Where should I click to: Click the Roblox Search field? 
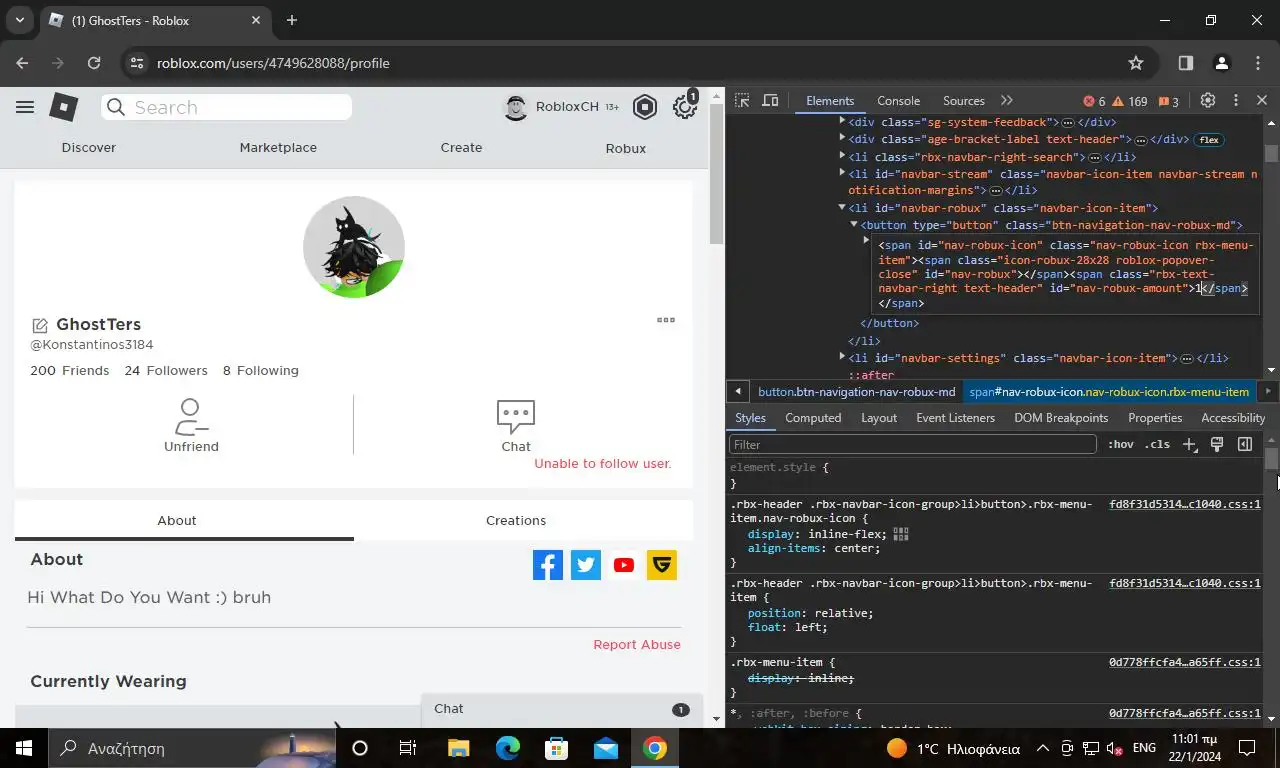click(226, 107)
